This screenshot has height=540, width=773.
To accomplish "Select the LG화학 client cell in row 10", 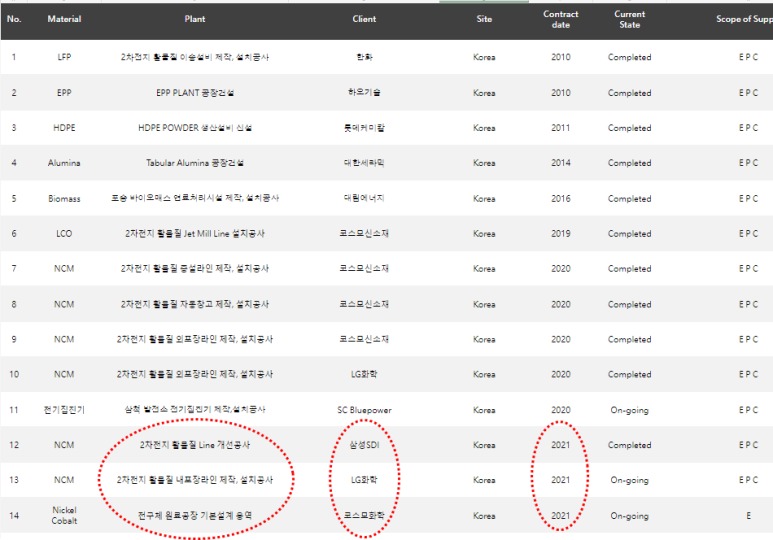I will pos(364,374).
